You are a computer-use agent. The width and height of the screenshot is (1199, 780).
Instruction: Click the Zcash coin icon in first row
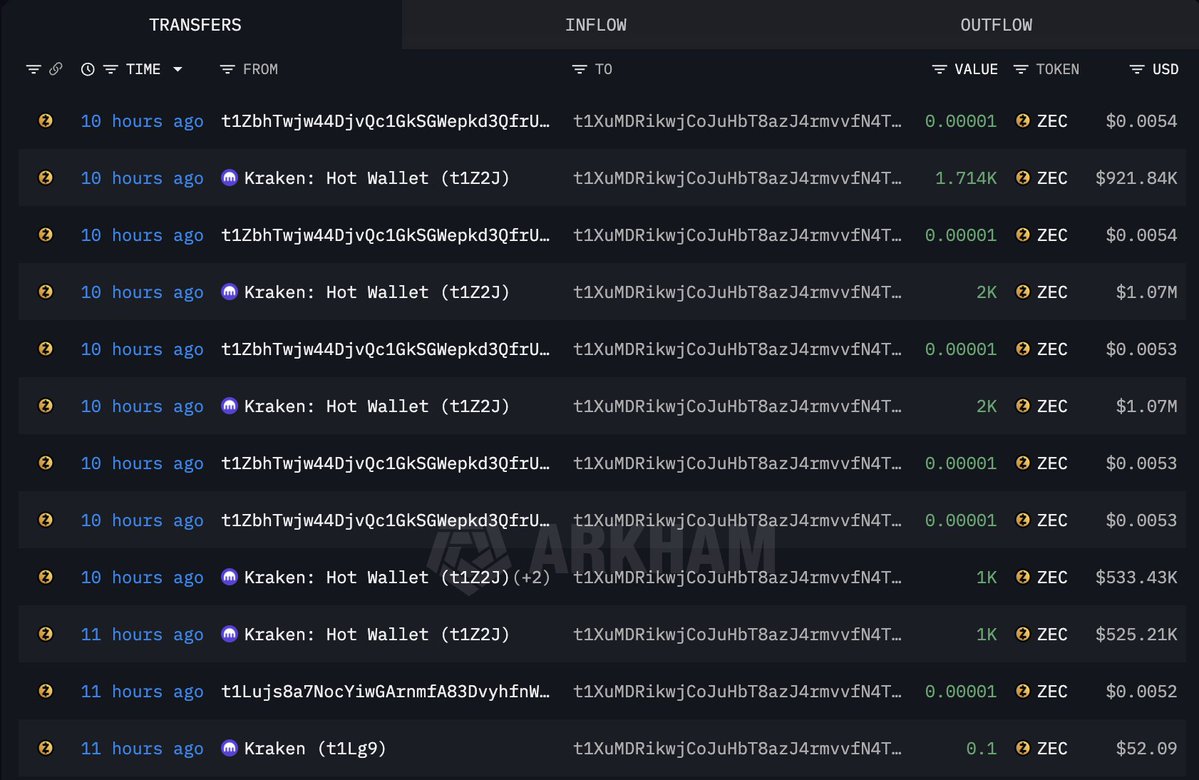click(x=45, y=121)
